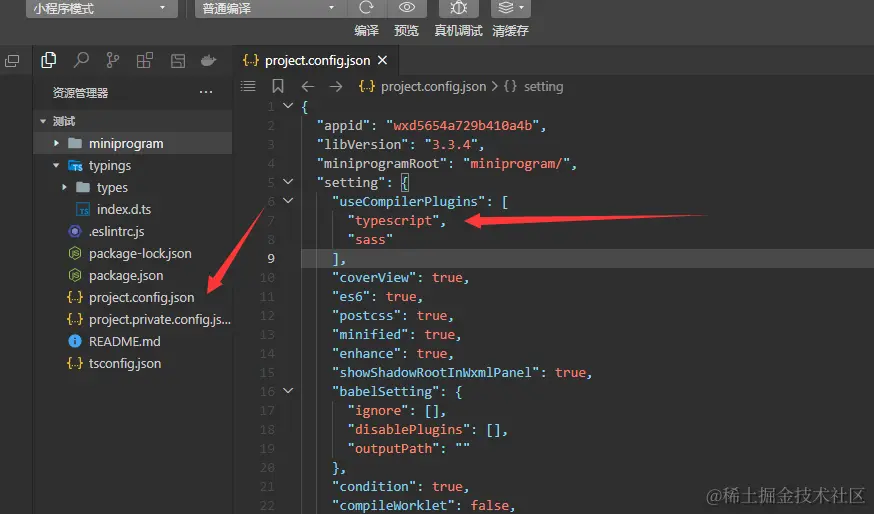Open the 小程序模式 mode dropdown
874x514 pixels.
pos(101,8)
